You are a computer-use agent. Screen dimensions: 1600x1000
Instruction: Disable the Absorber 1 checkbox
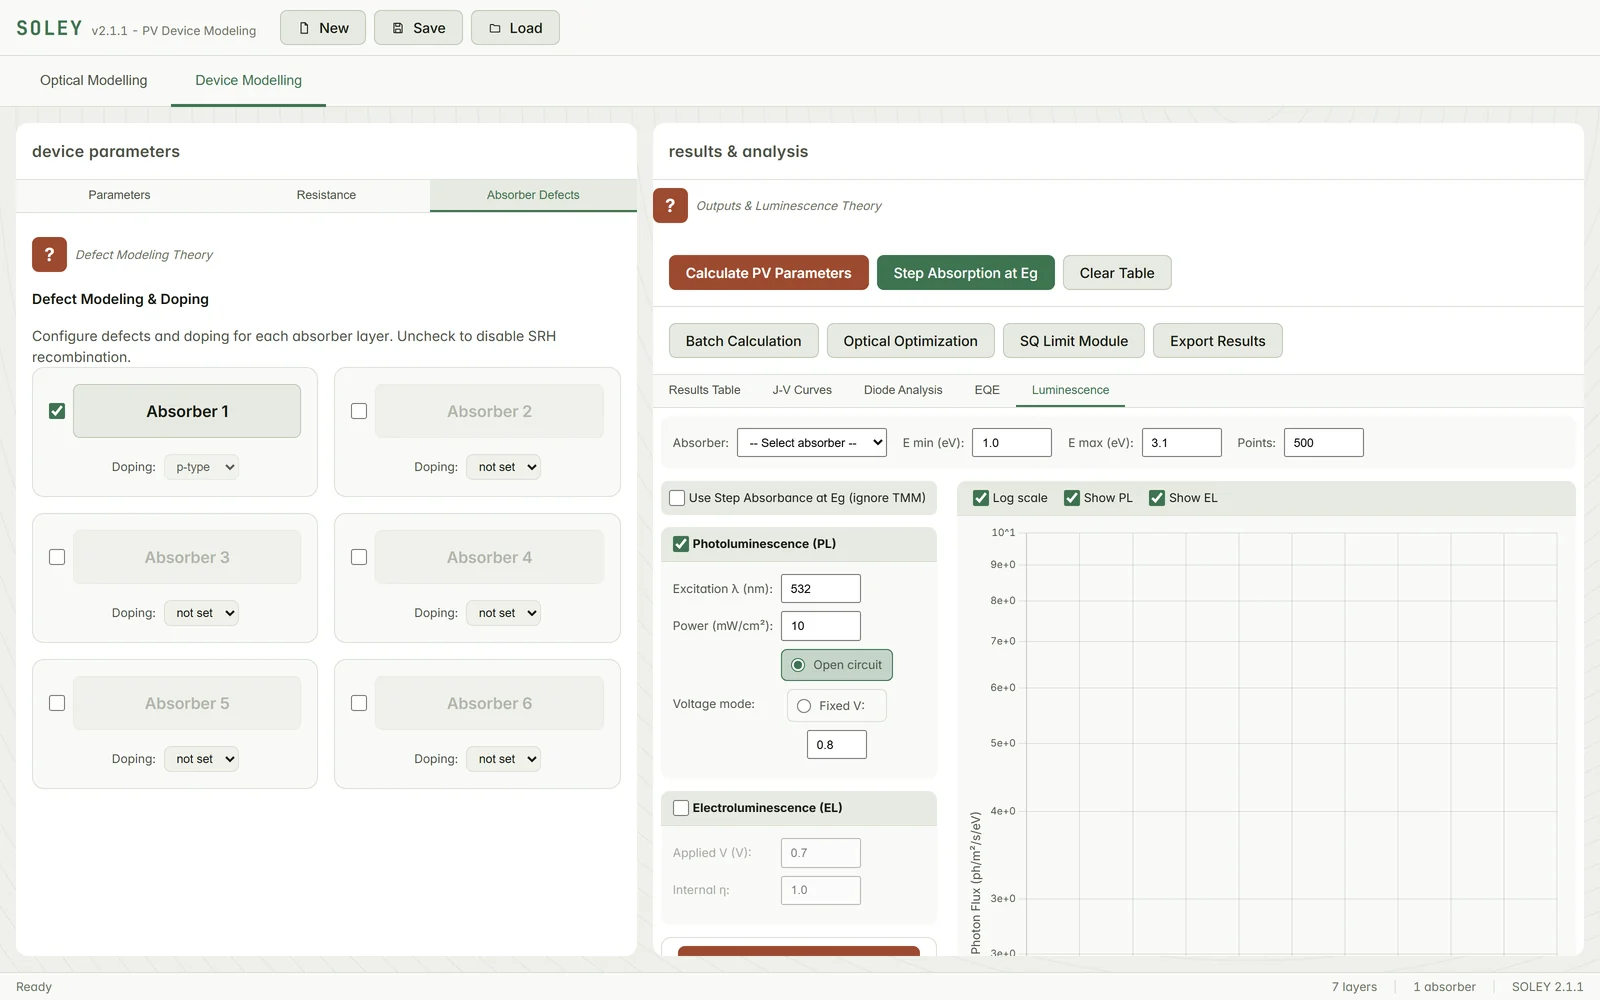tap(57, 411)
